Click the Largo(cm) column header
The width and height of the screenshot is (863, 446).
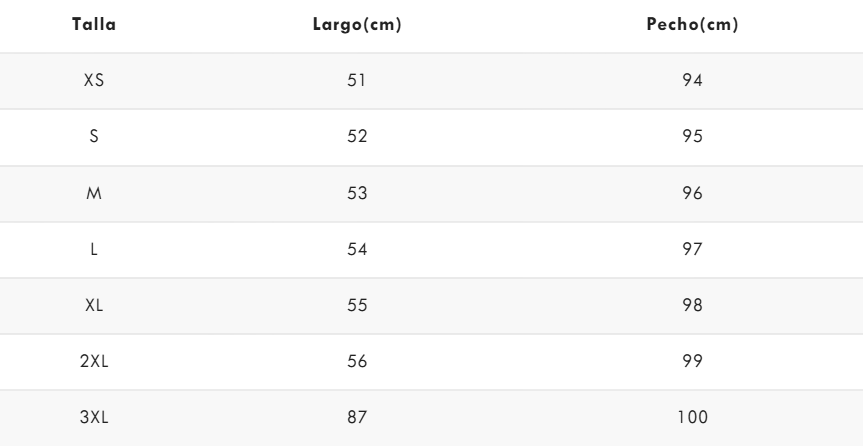tap(357, 25)
